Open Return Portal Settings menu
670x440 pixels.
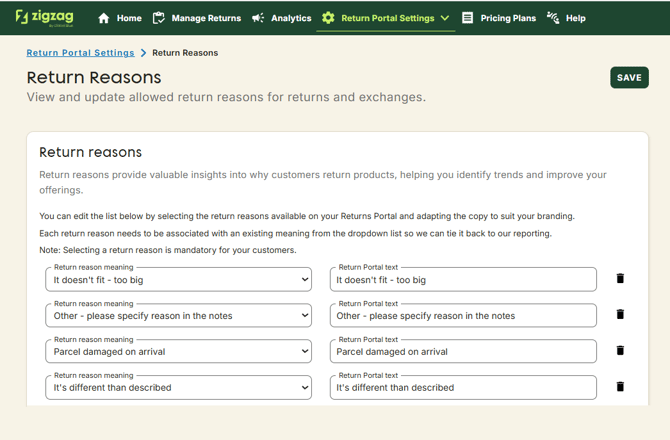point(388,18)
